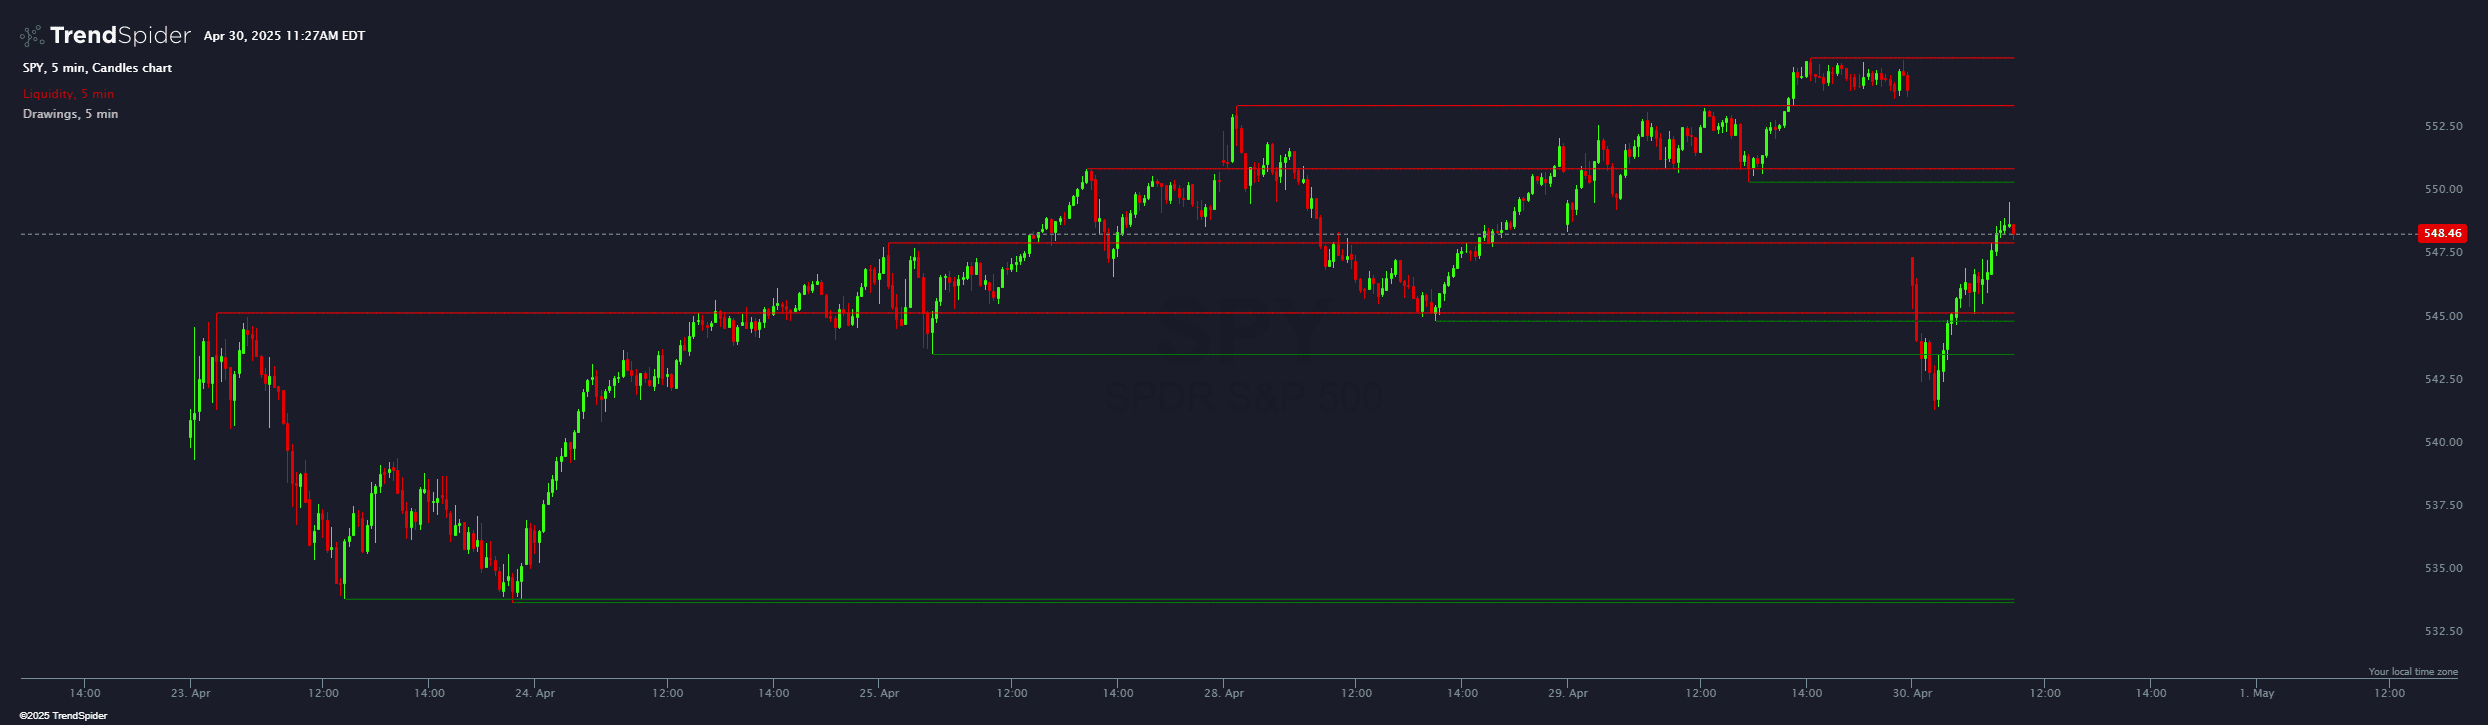Click the red 548.46 current price tag
This screenshot has height=725, width=2488.
[2442, 234]
